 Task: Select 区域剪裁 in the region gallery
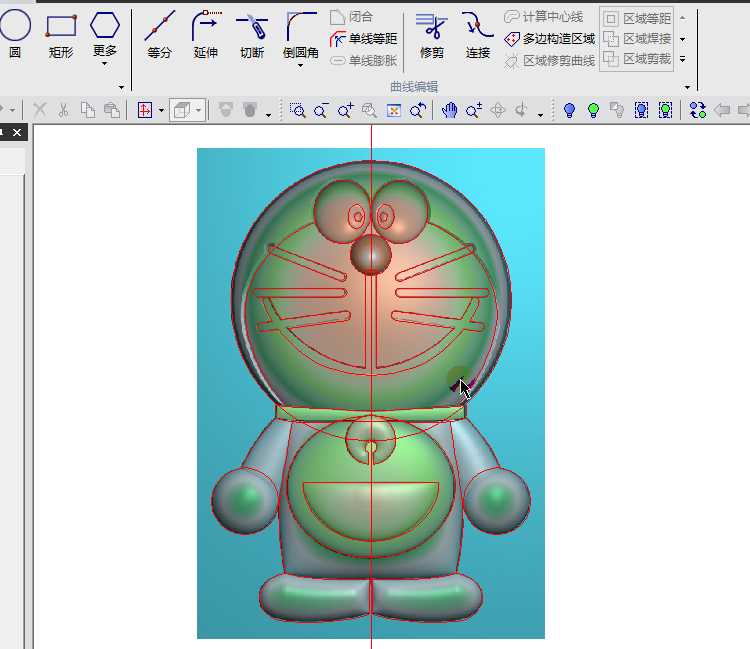coord(637,59)
